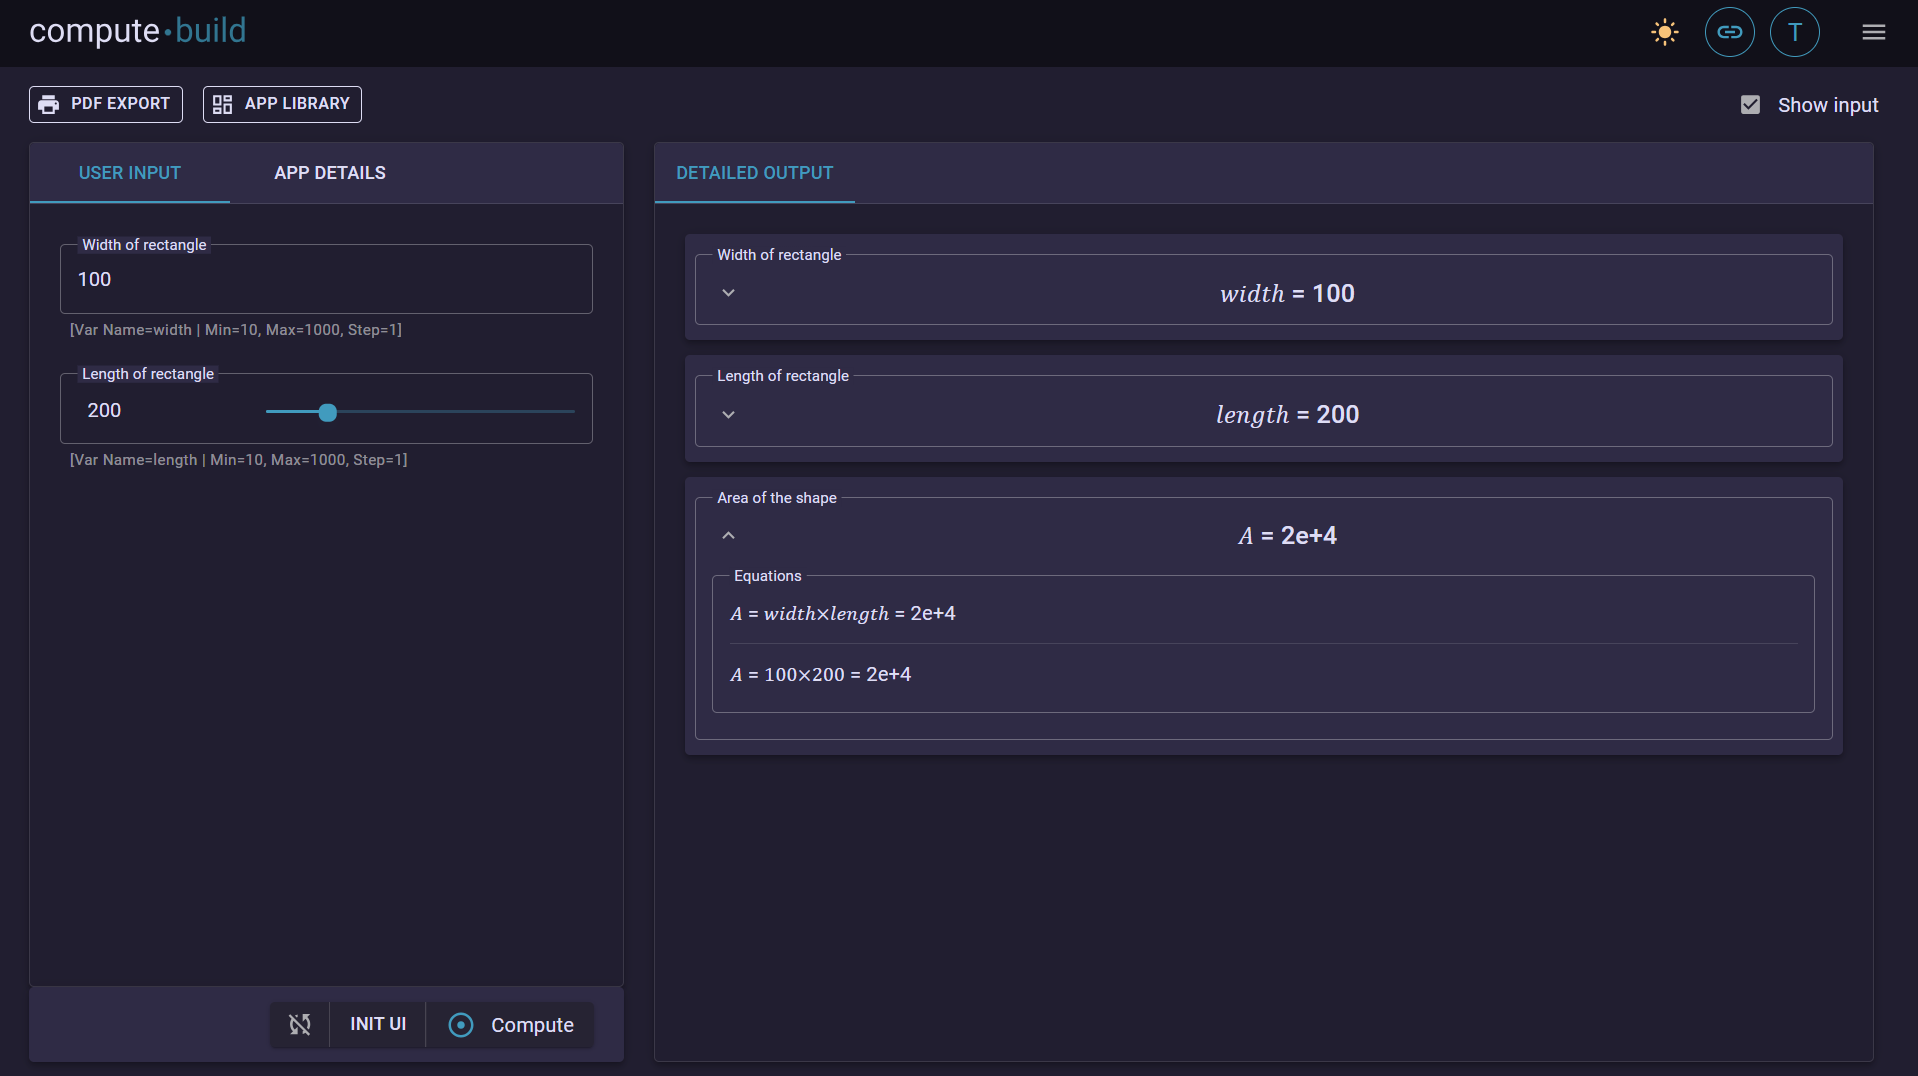Image resolution: width=1918 pixels, height=1076 pixels.
Task: Click the Length of rectangle slider handle
Action: [328, 412]
